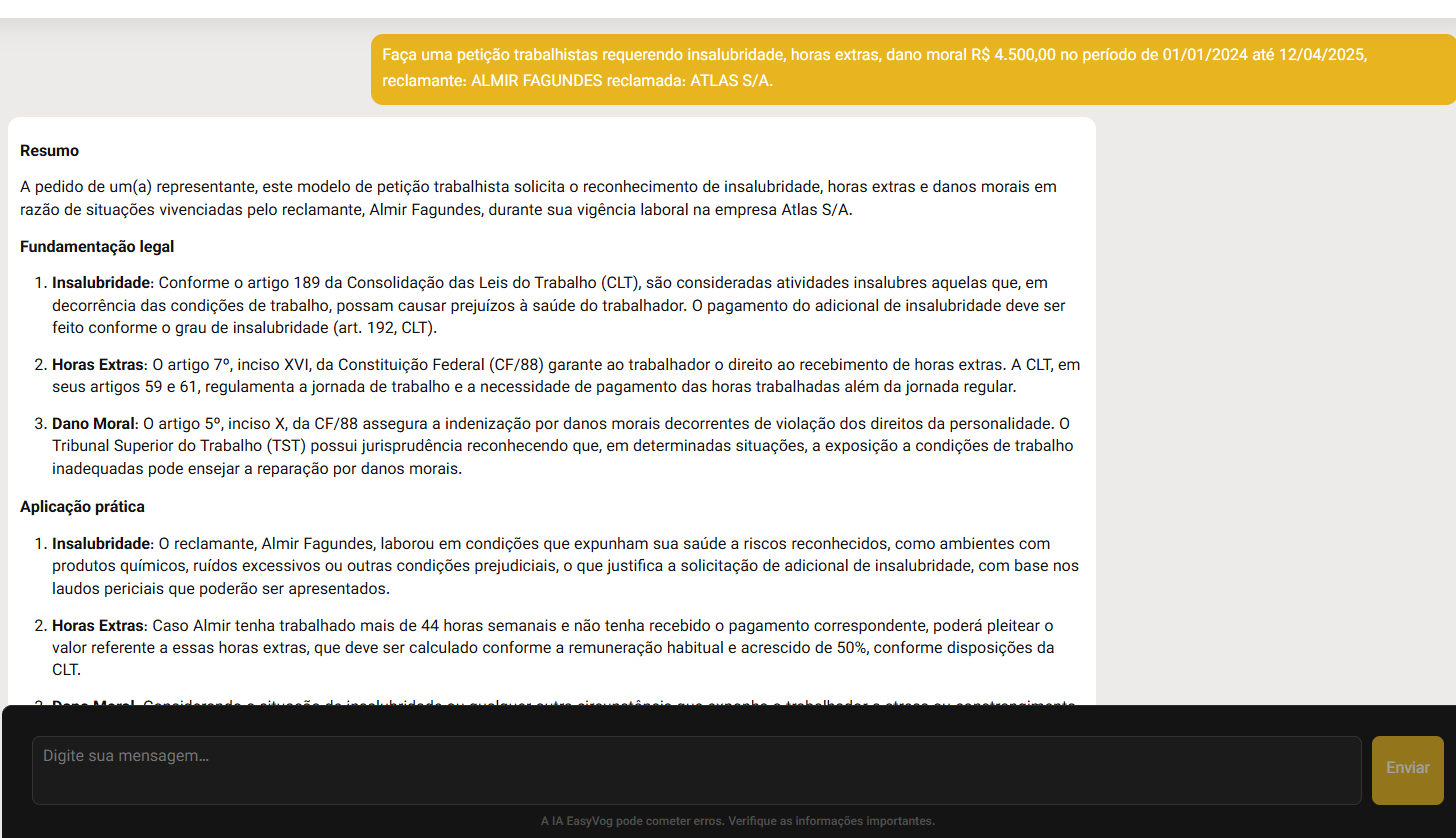Click the Resumo paragraph starting "A pedido de"
Image resolution: width=1456 pixels, height=838 pixels.
[x=537, y=198]
